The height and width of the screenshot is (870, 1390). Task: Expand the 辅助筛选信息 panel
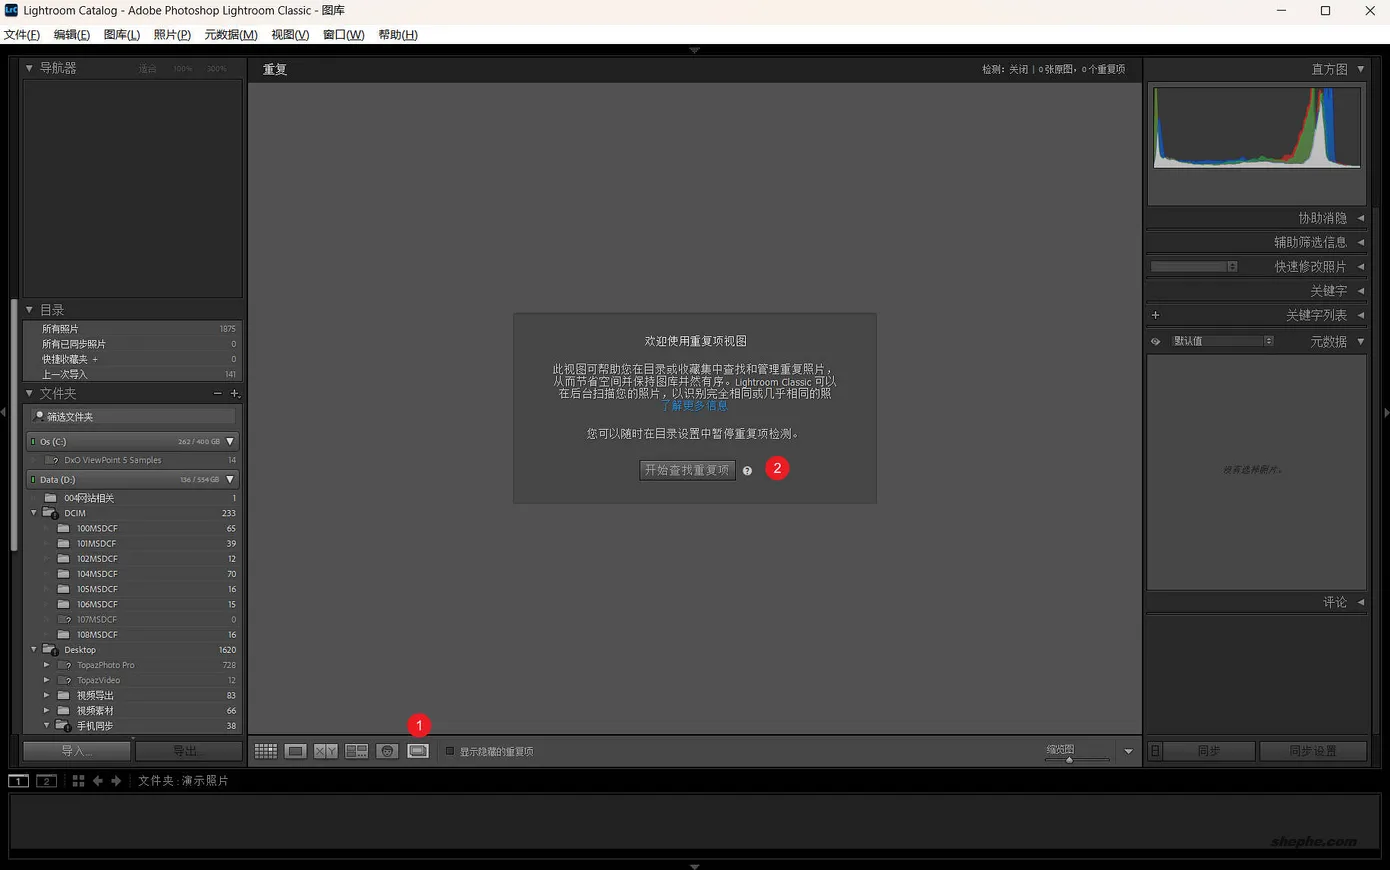pos(1361,242)
